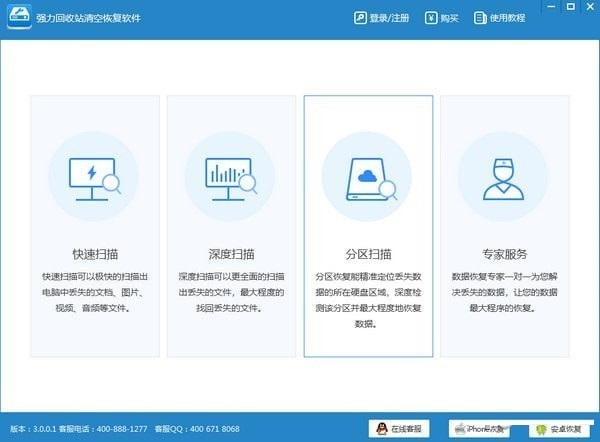Click the 专家服务 description paragraph

click(505, 292)
